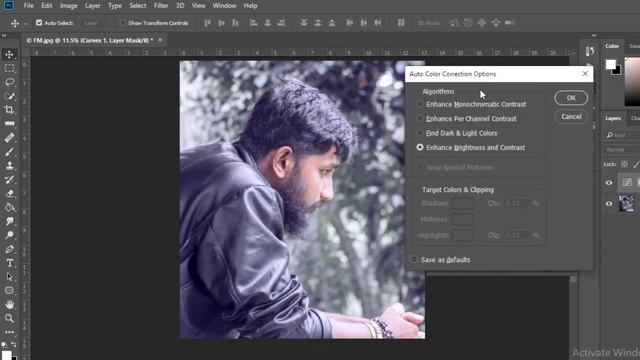Select the Hand tool
Screen dimensions: 640x360
point(9,304)
